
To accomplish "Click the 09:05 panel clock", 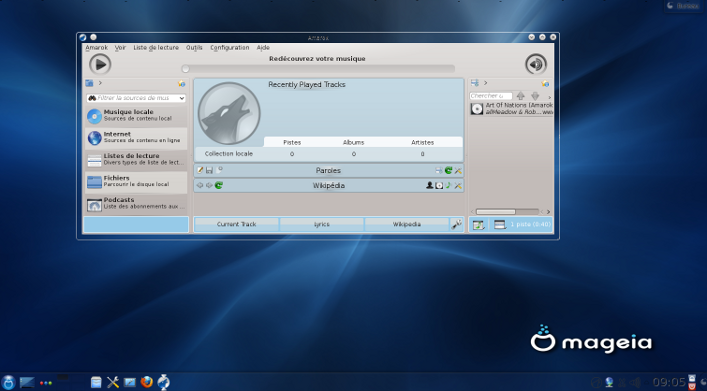I will 669,382.
